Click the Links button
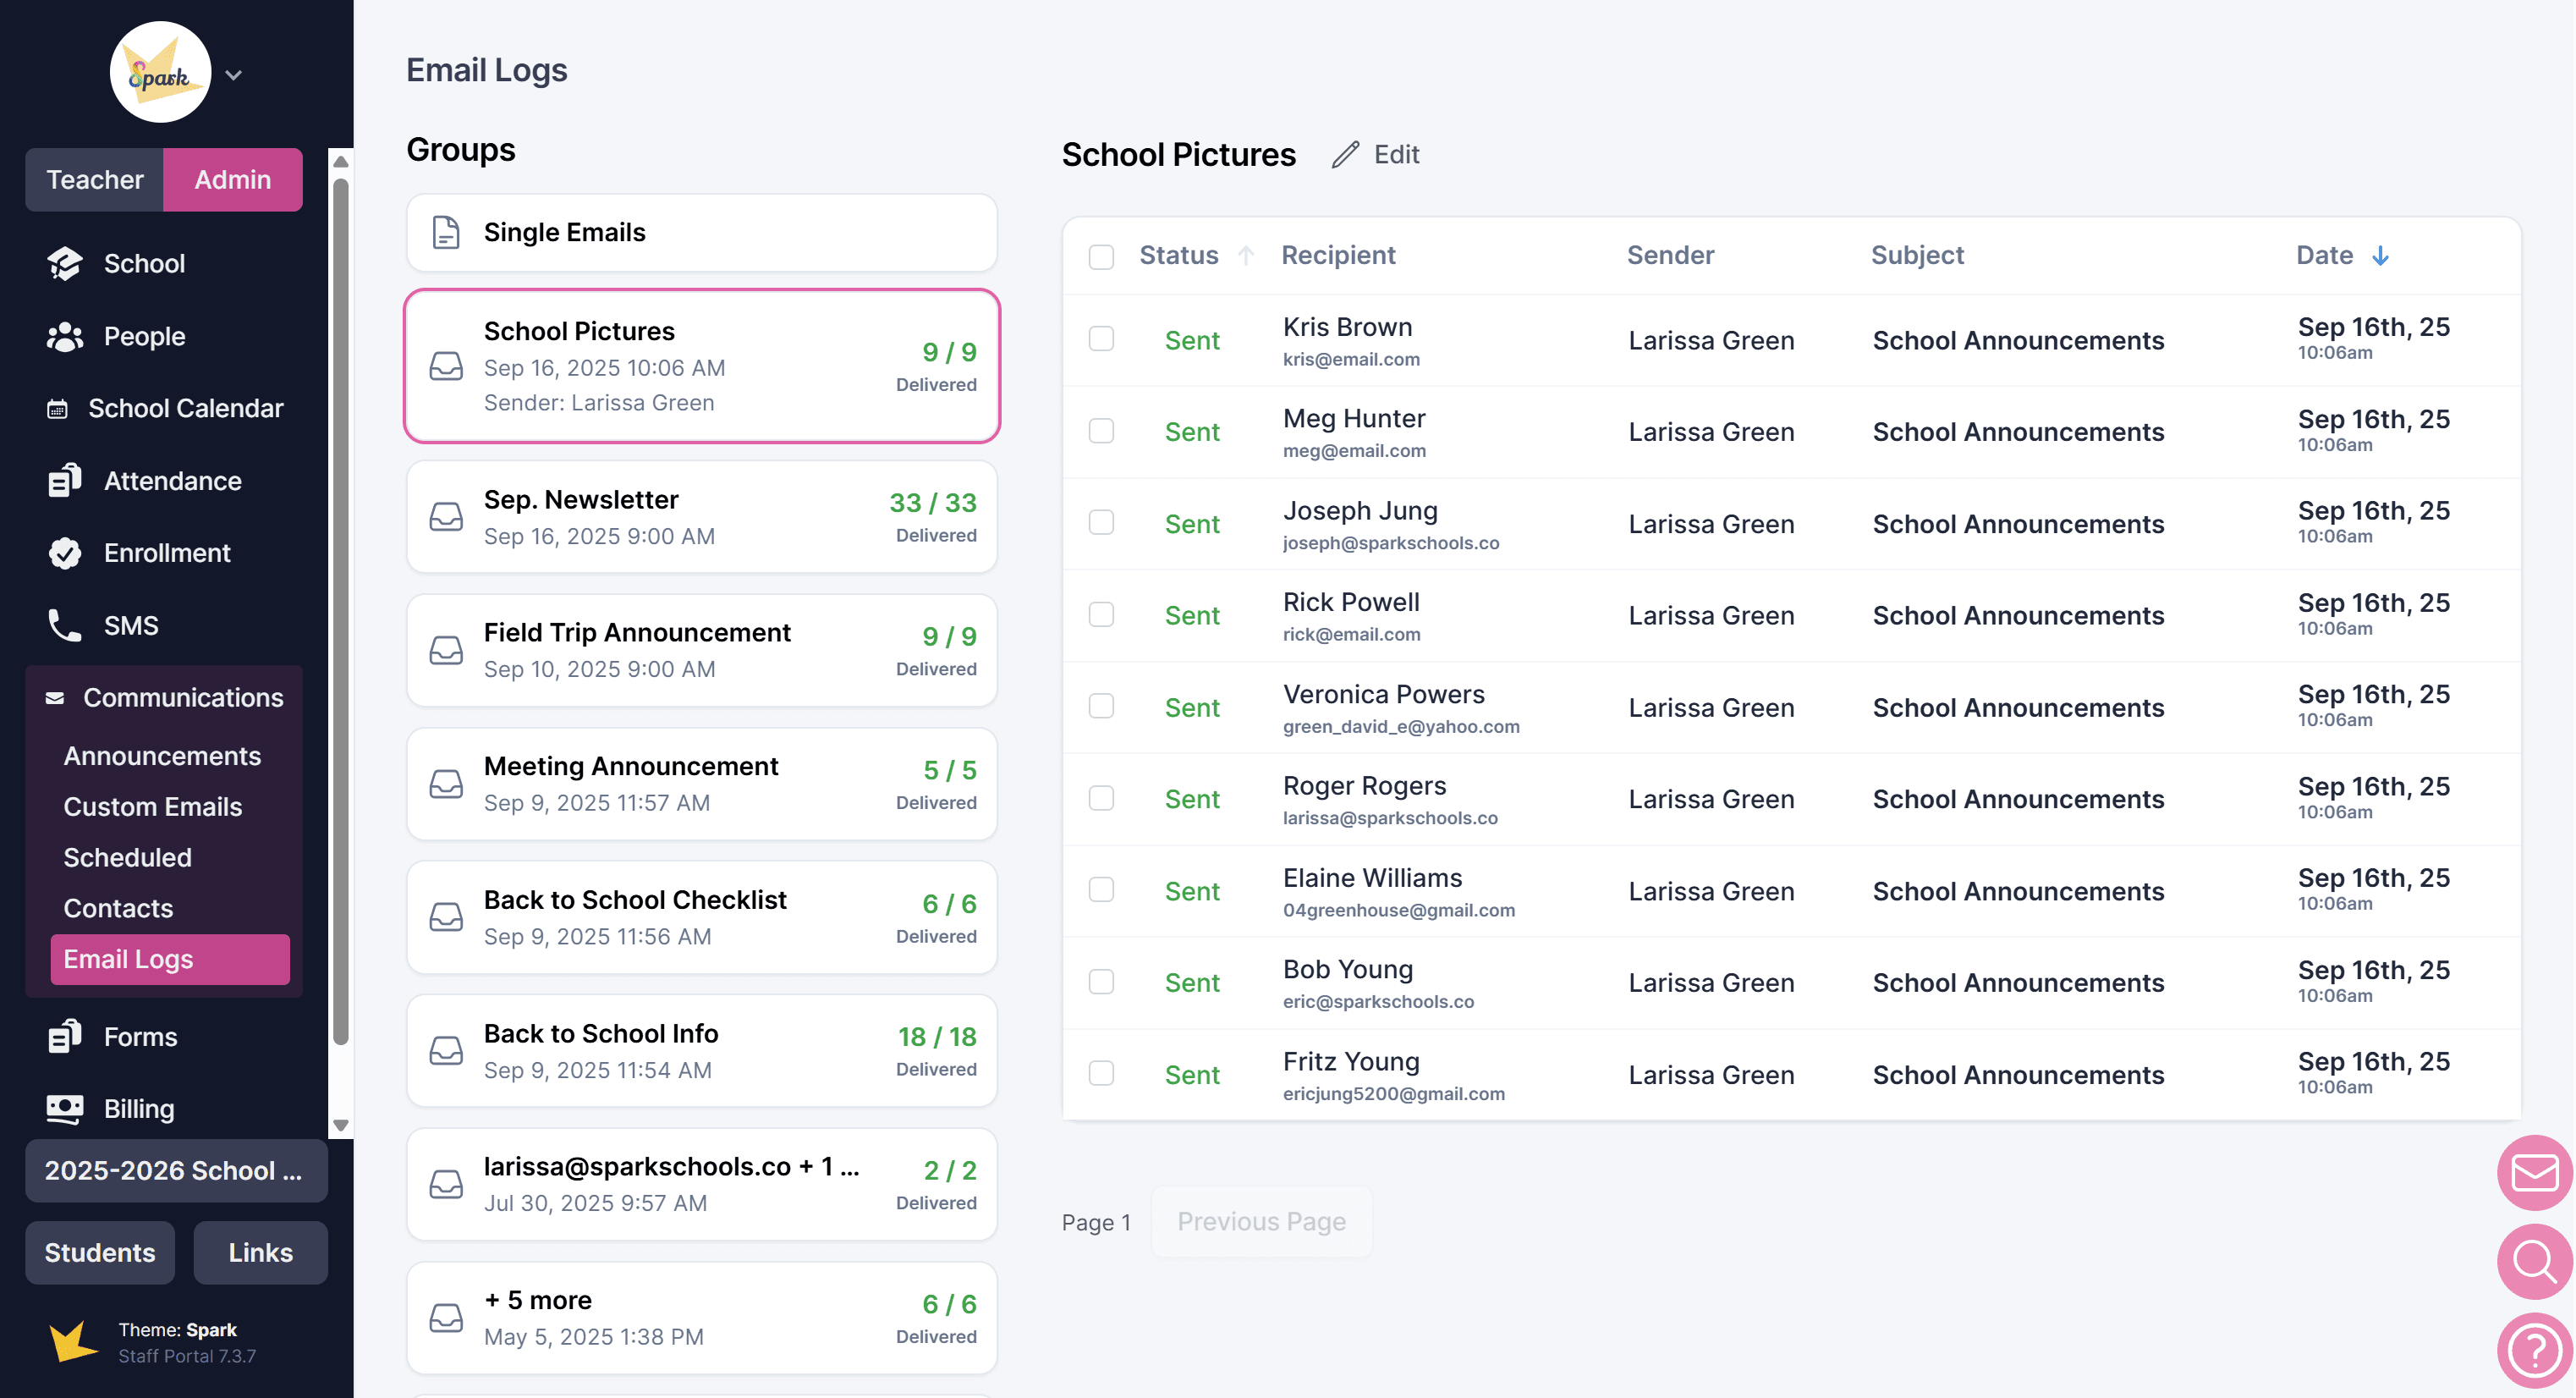This screenshot has height=1398, width=2576. pos(260,1252)
